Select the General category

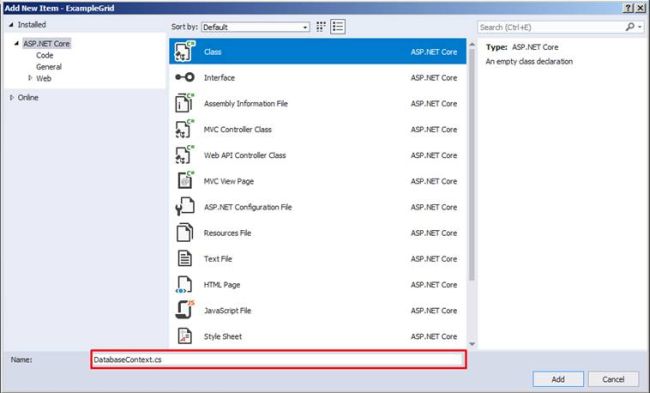tap(49, 67)
